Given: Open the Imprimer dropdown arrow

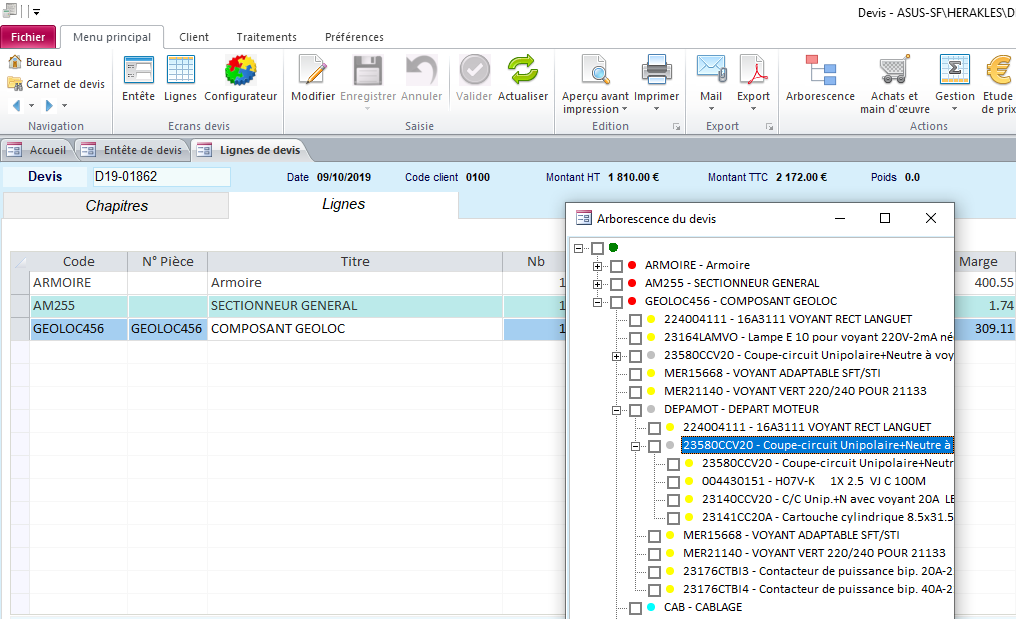Looking at the screenshot, I should coord(656,108).
